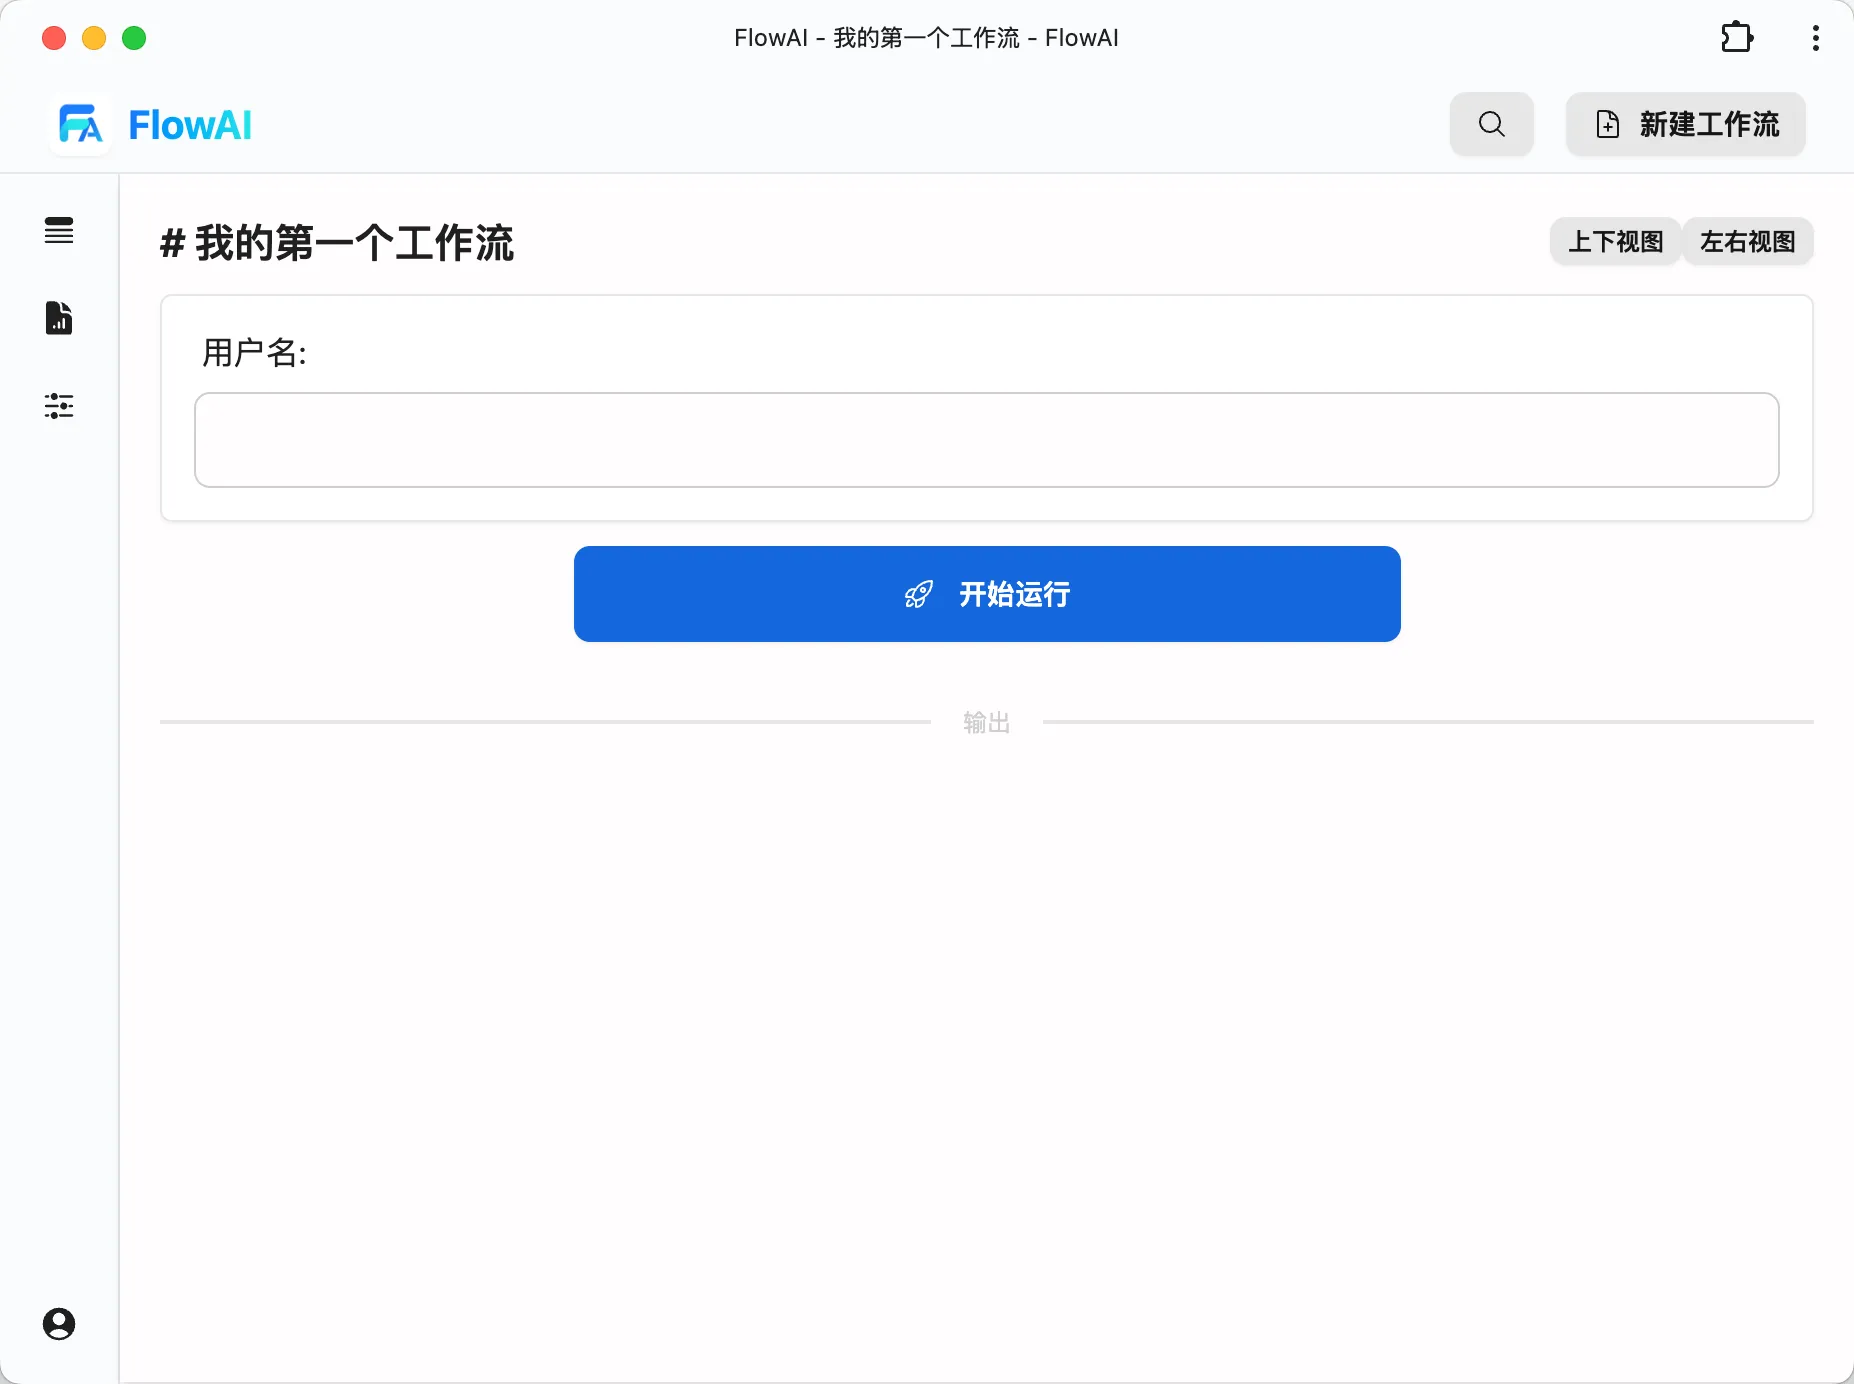
Task: Maximize the window with green button
Action: click(134, 38)
